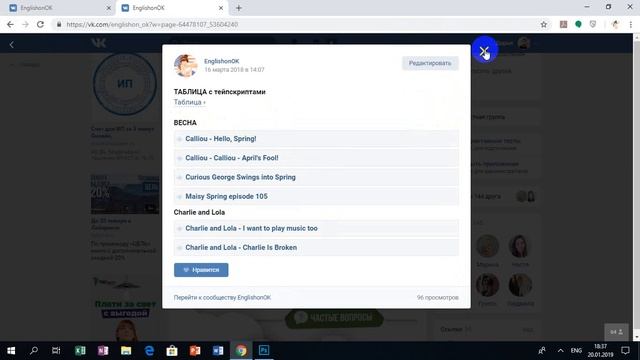Open People icon in system tray

[542, 351]
